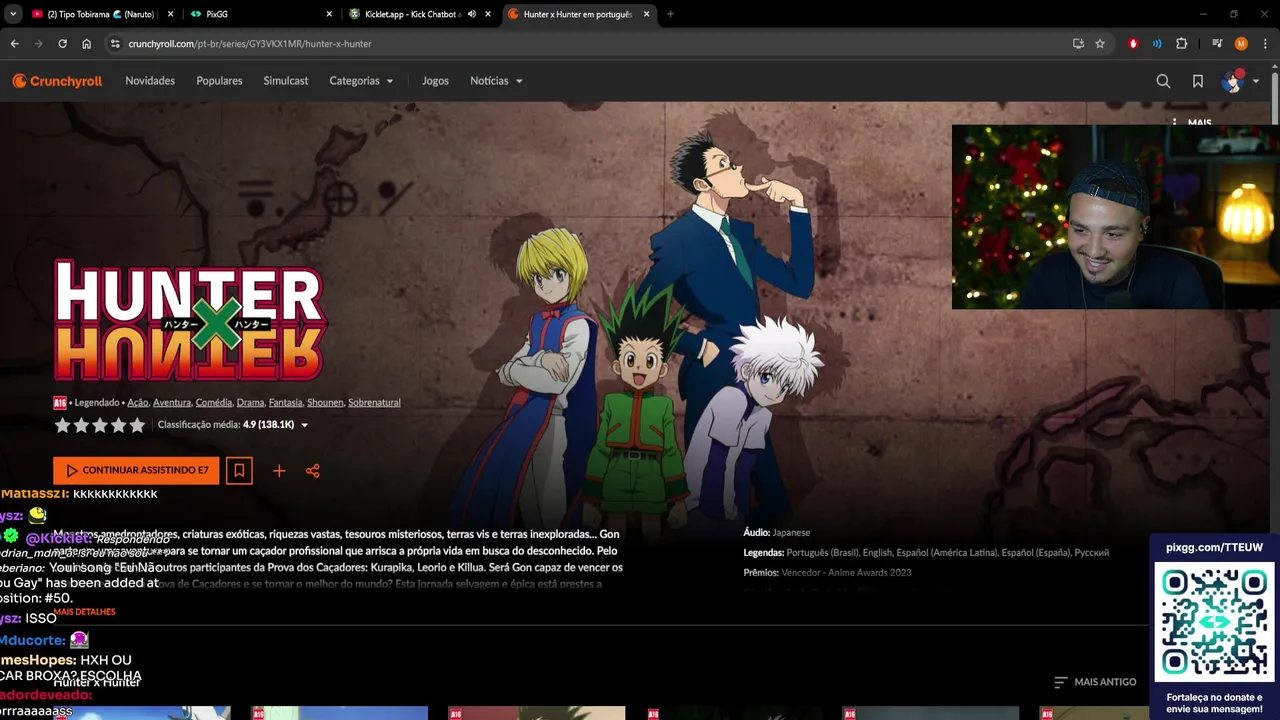1280x720 pixels.
Task: Open the Chrome profile avatar M
Action: [x=1241, y=44]
